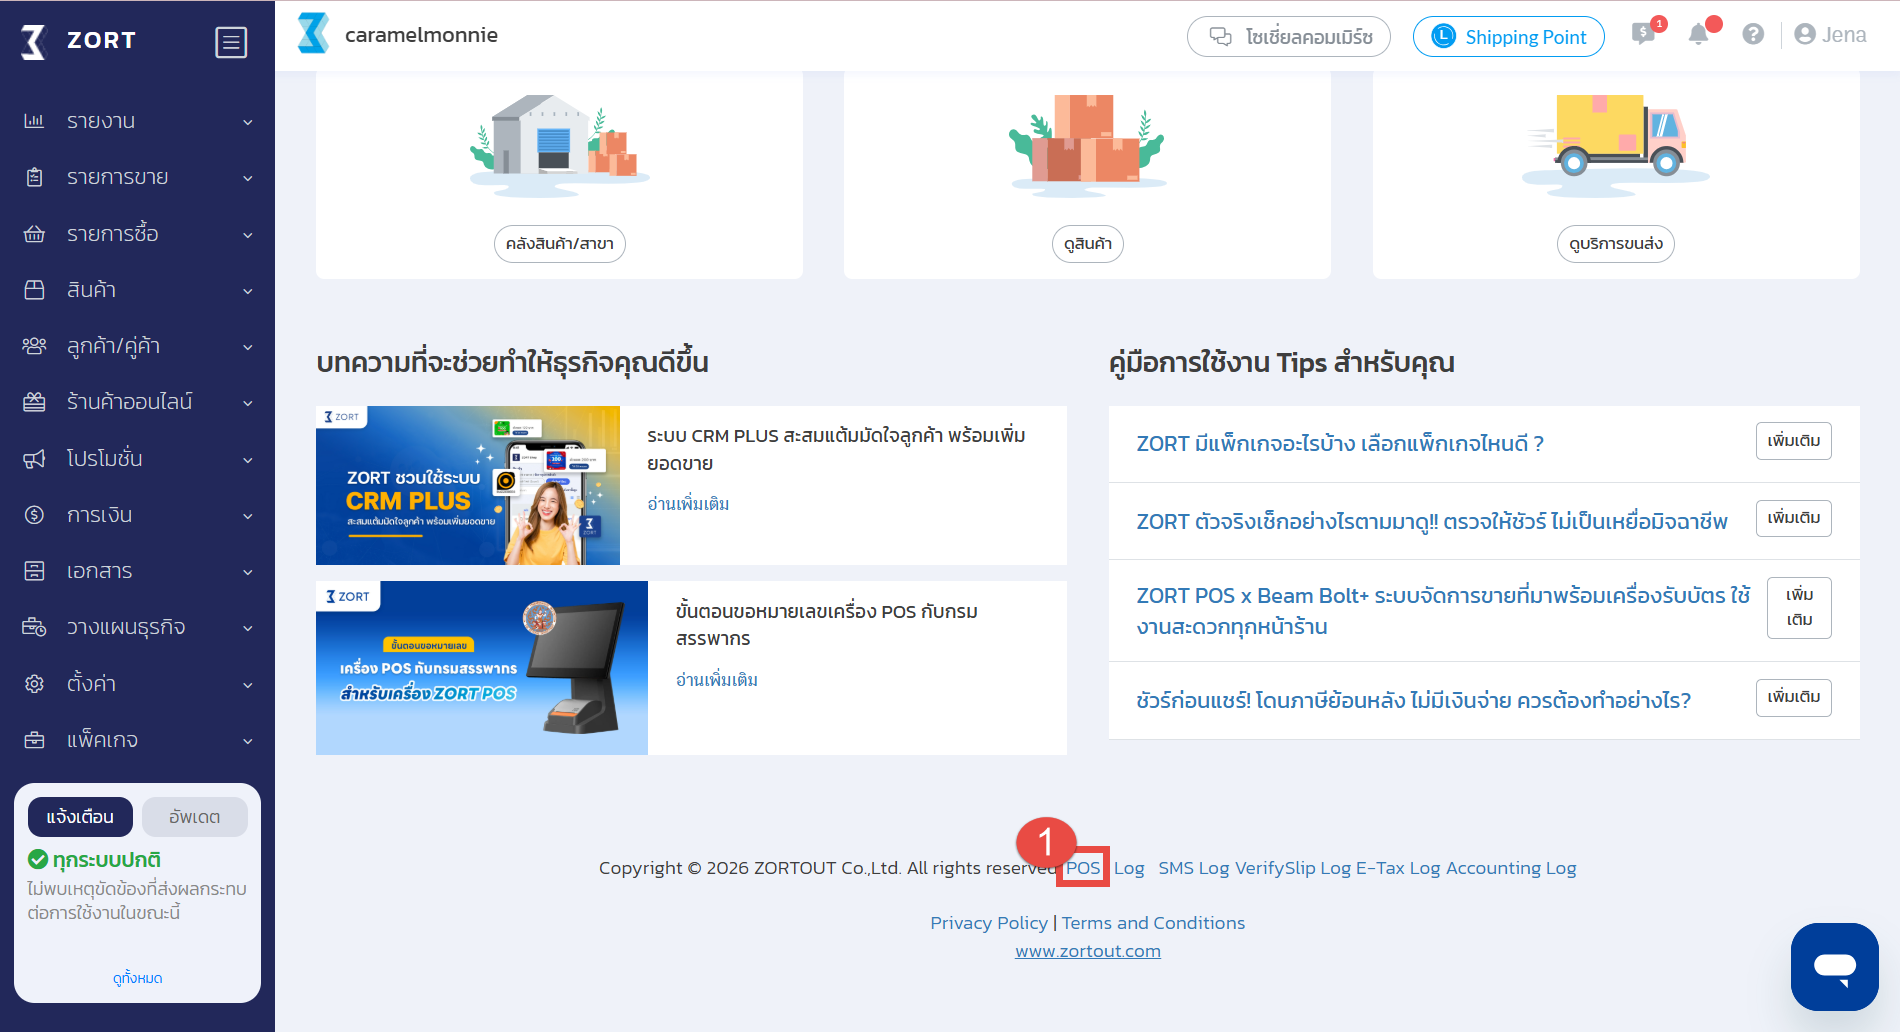Click the ตั้งค่า gear icon
Viewport: 1900px width, 1032px height.
[x=34, y=684]
